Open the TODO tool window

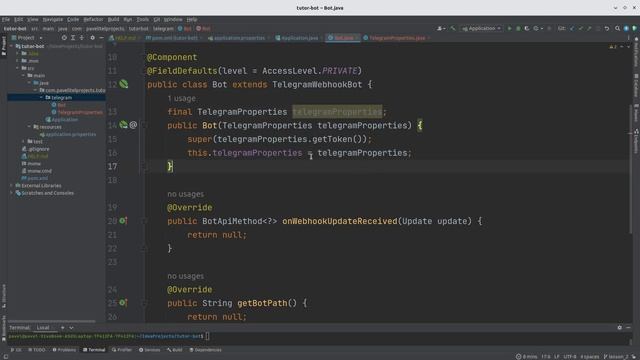point(37,350)
